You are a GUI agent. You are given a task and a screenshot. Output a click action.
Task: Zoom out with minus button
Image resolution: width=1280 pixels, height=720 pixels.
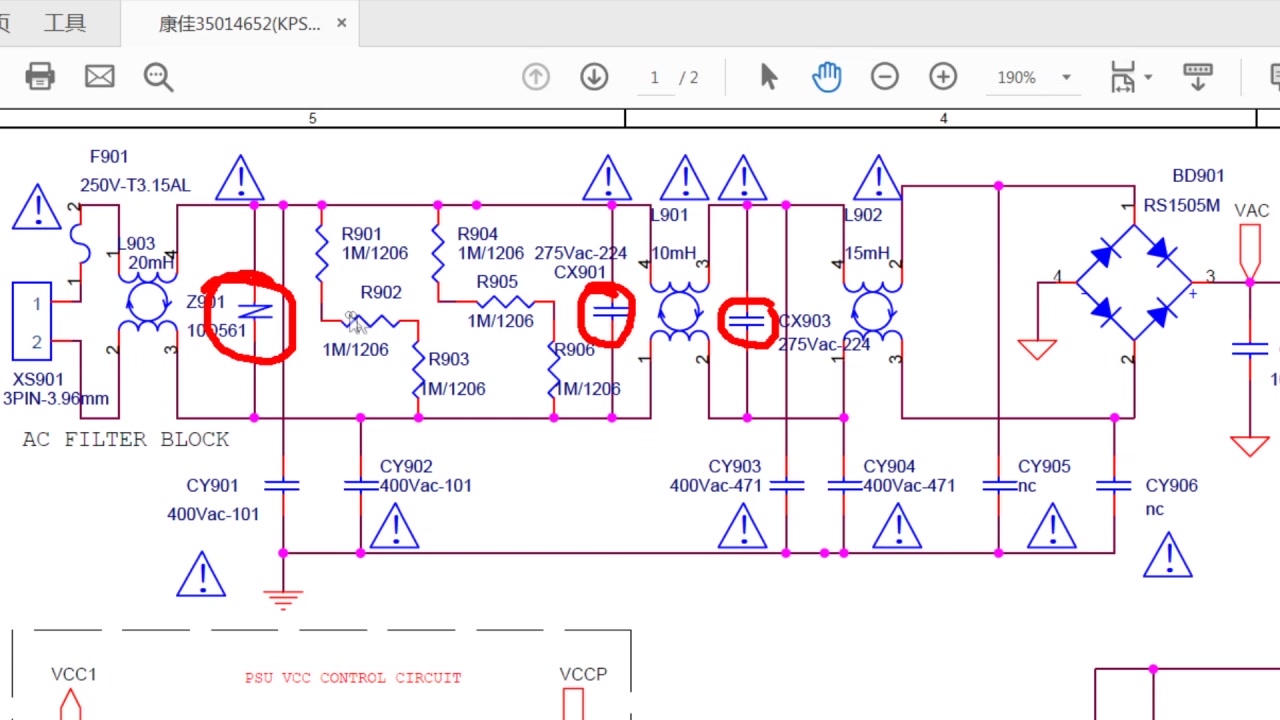tap(884, 77)
